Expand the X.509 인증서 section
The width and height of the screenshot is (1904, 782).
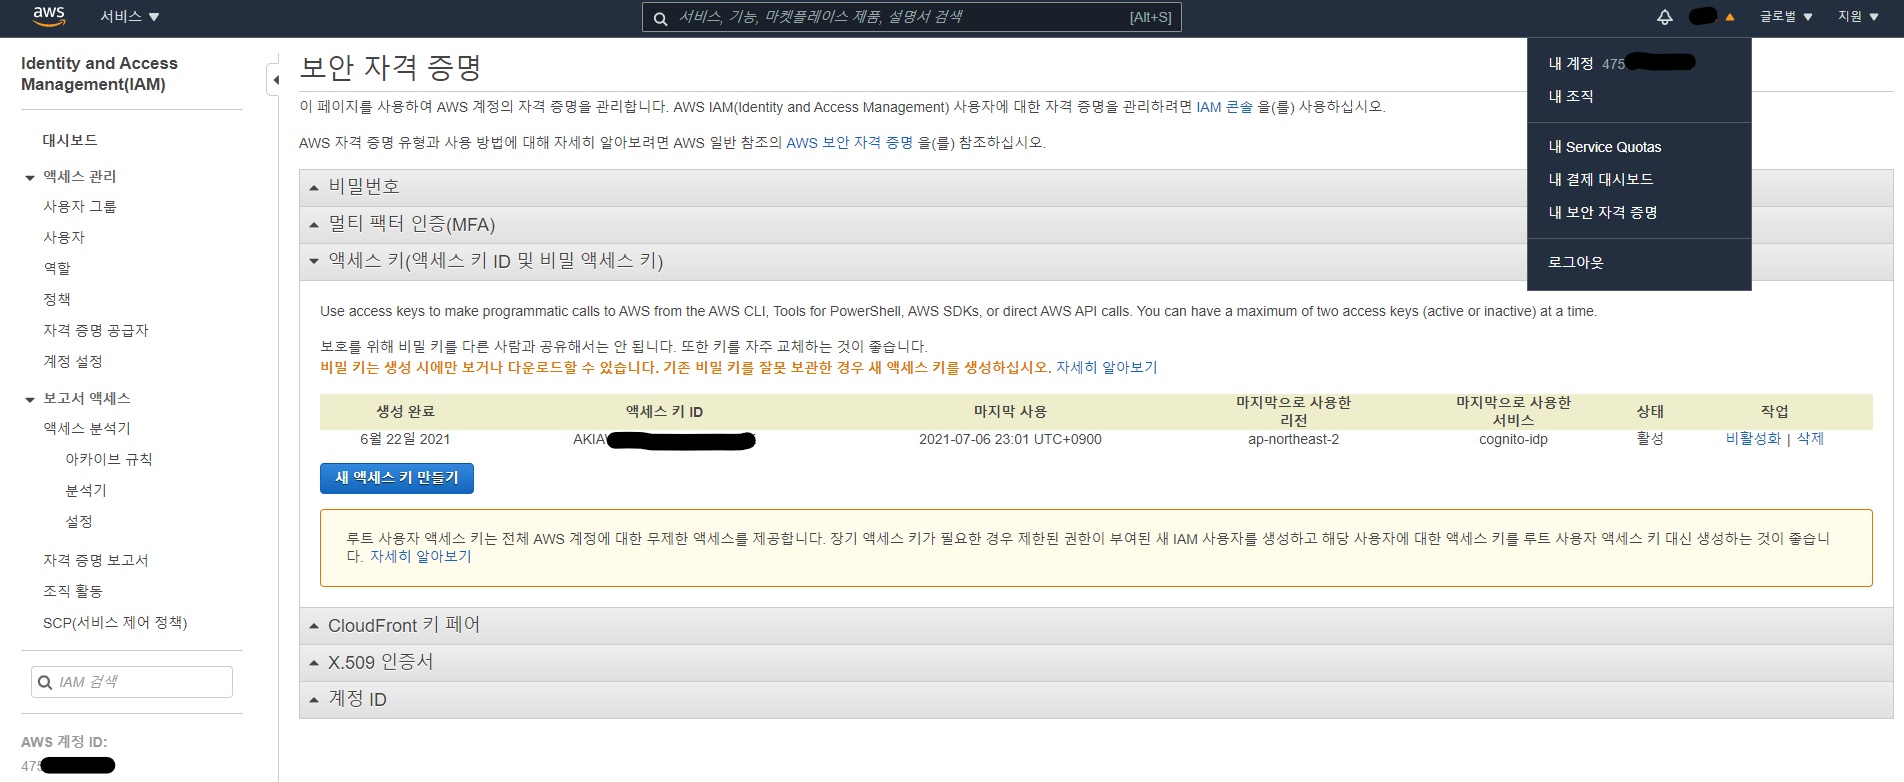click(x=1096, y=662)
